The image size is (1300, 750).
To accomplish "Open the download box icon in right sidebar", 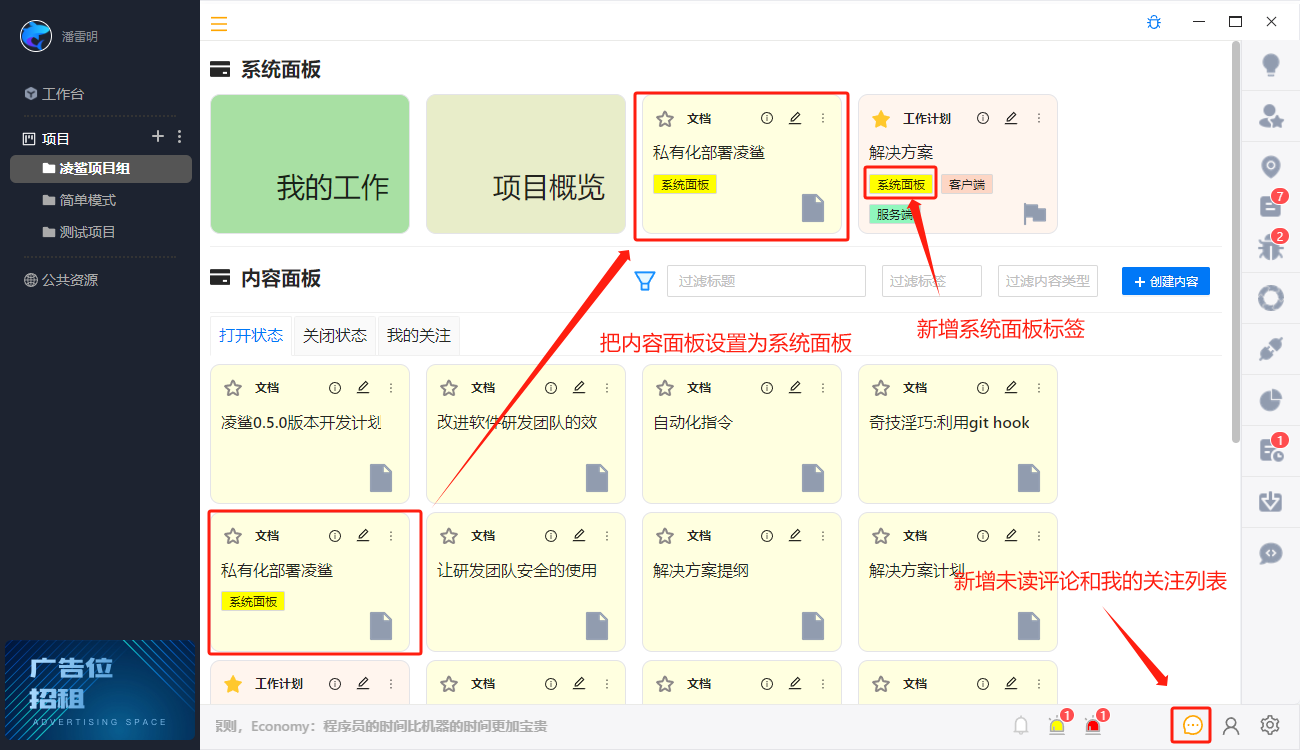I will (1271, 501).
